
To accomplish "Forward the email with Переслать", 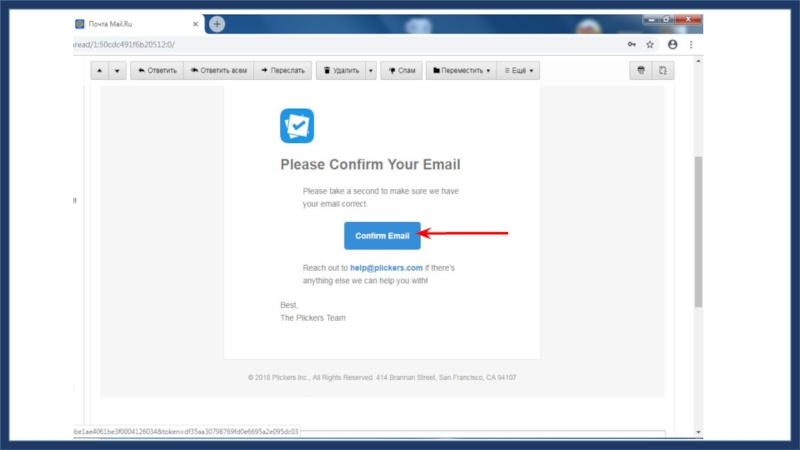I will click(x=283, y=70).
